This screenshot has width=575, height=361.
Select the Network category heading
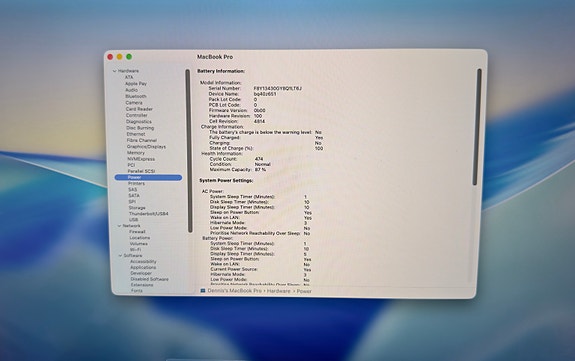point(131,226)
